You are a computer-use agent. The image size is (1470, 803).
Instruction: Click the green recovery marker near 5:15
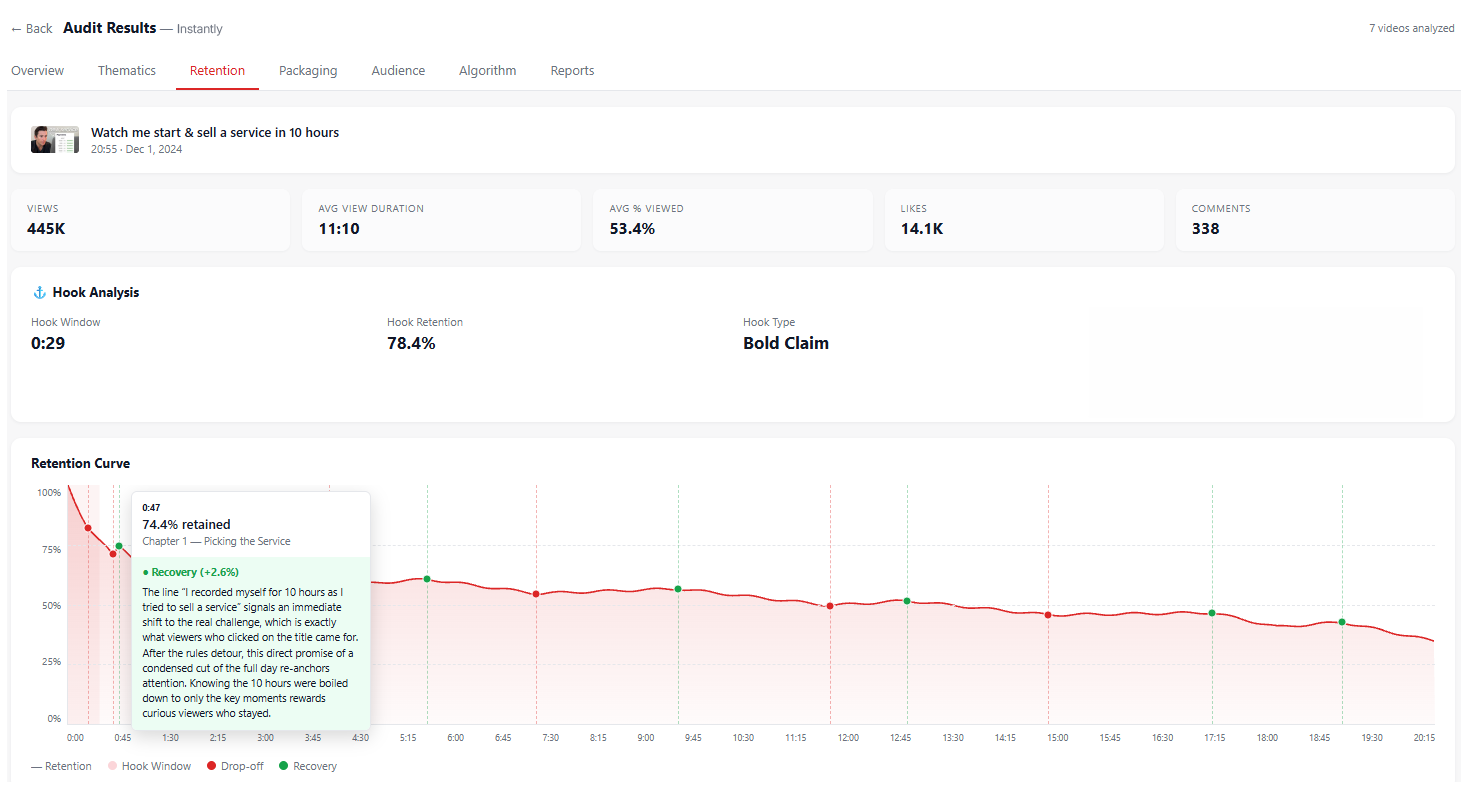coord(427,579)
